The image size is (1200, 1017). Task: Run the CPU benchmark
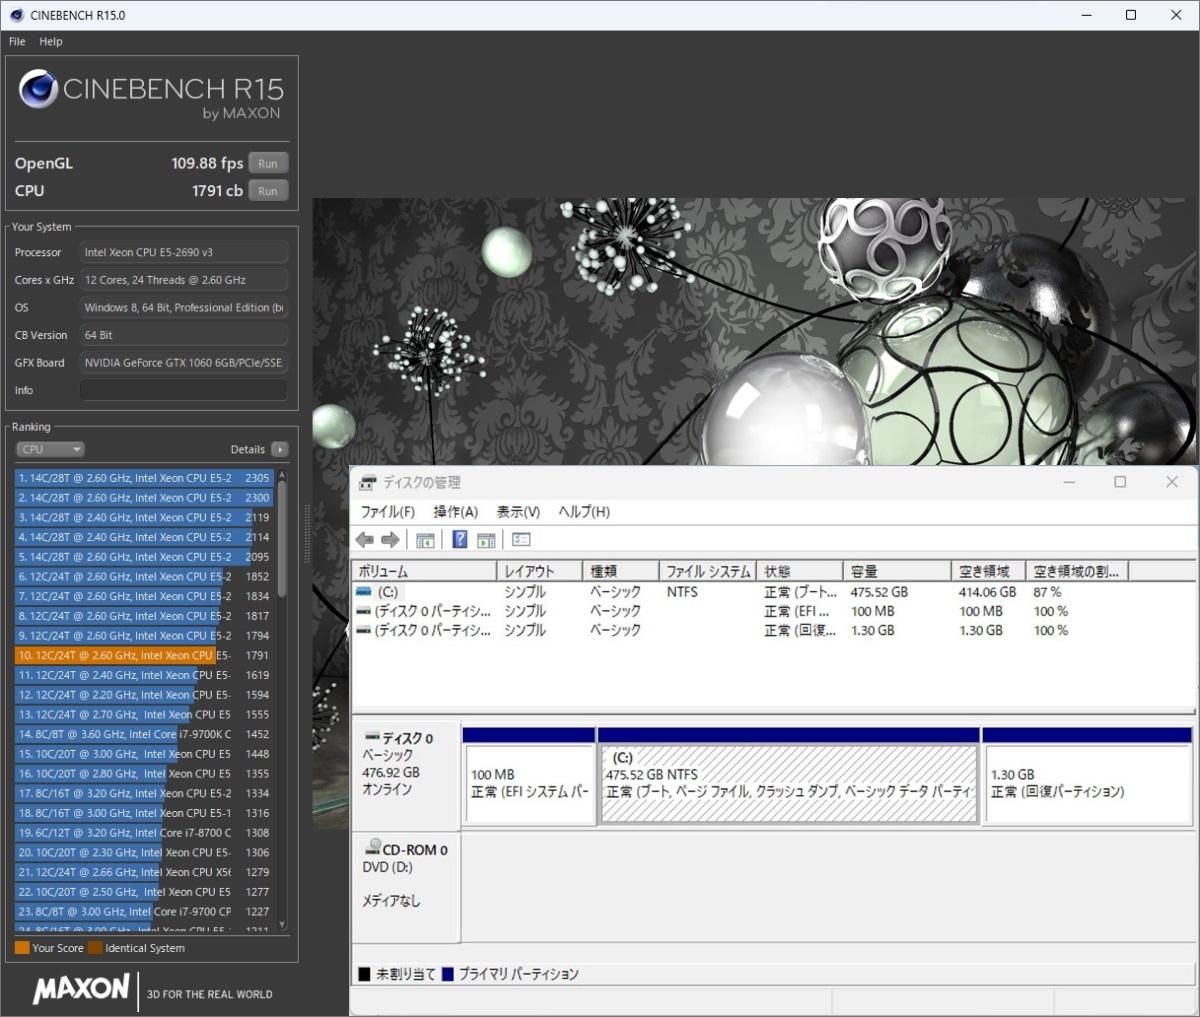[x=268, y=191]
